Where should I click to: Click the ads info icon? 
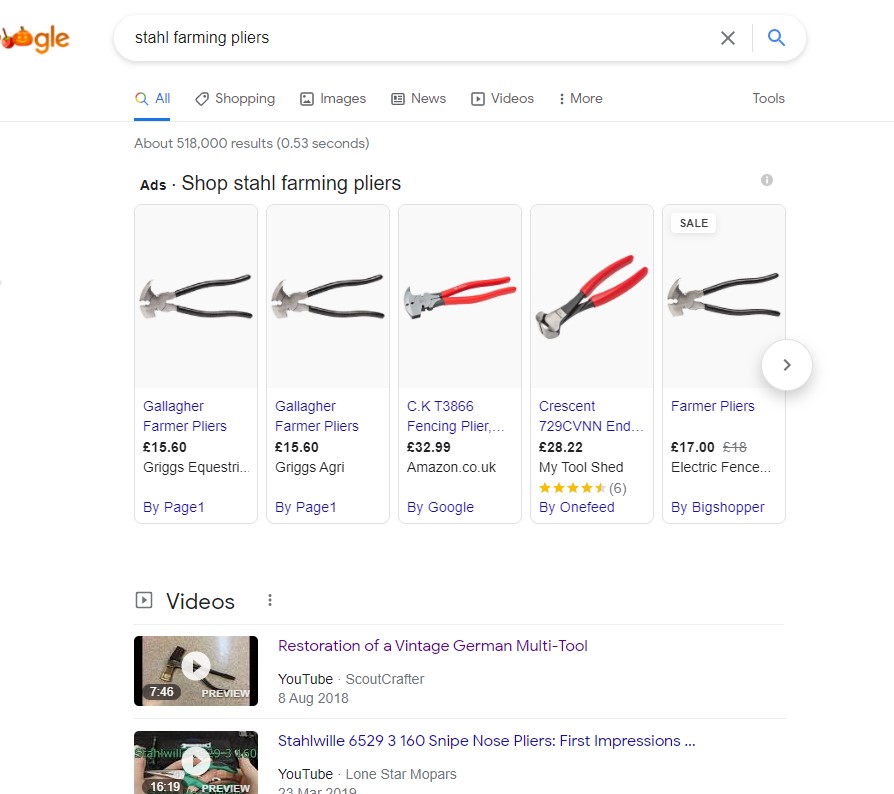point(767,180)
